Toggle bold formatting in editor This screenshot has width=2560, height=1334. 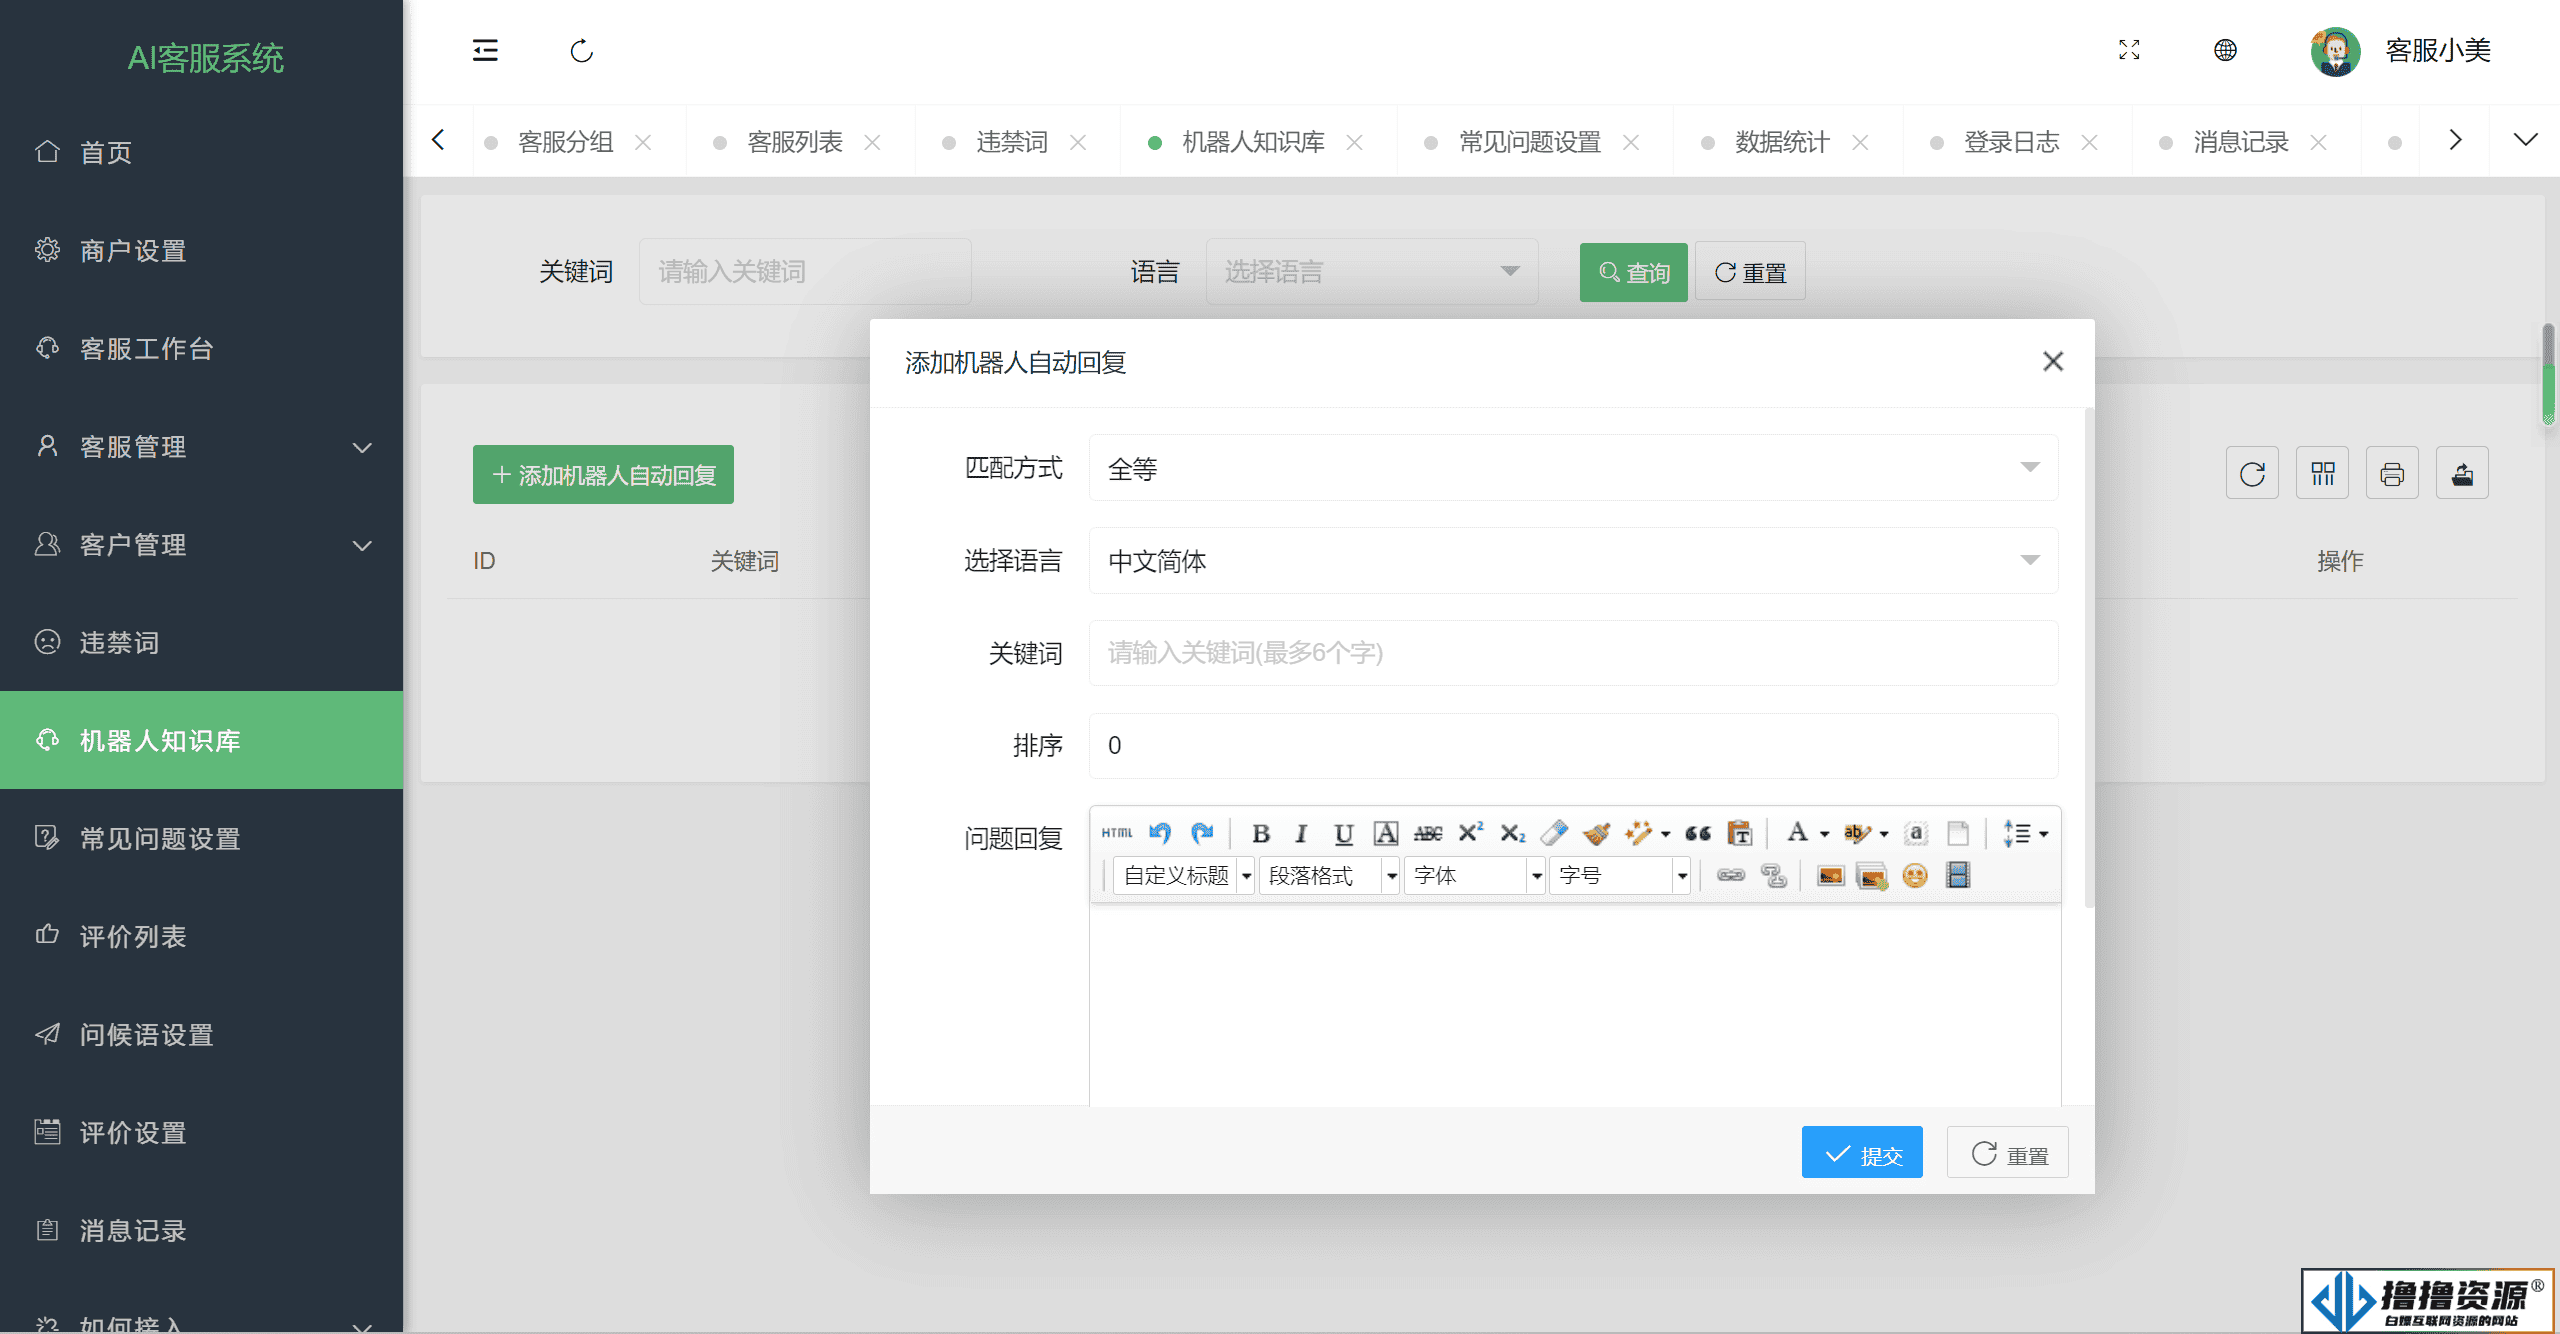[x=1261, y=833]
